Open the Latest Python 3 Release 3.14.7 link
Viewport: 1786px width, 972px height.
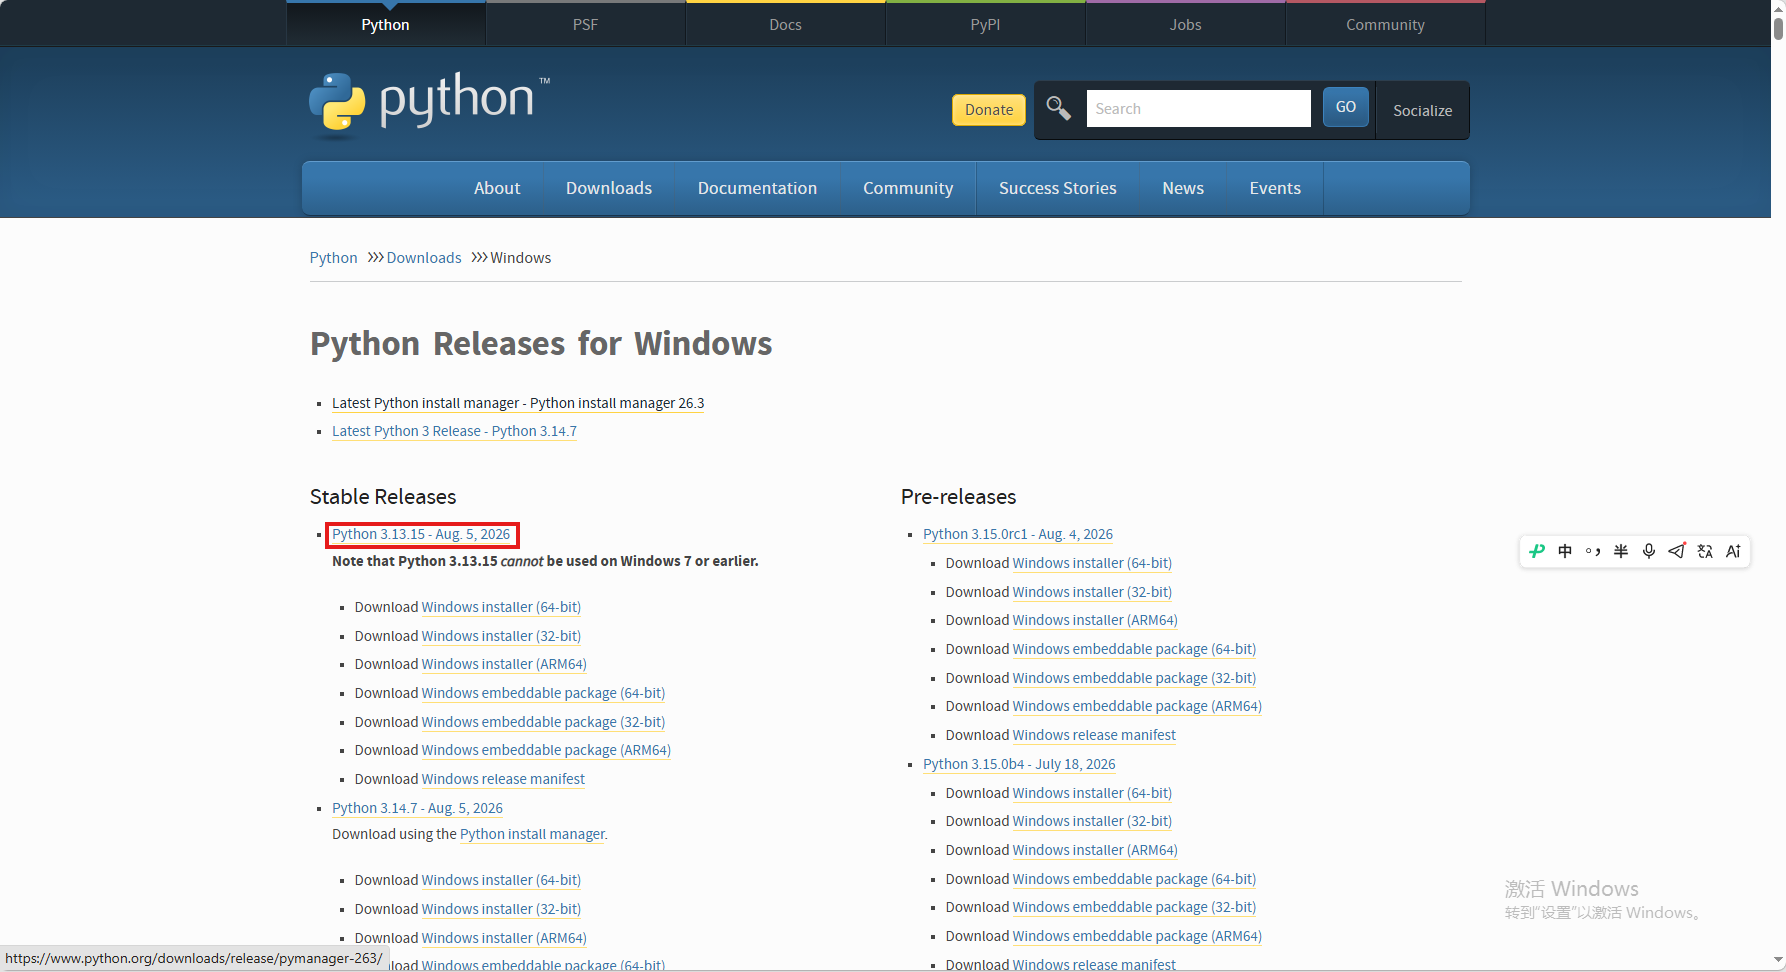[x=454, y=431]
